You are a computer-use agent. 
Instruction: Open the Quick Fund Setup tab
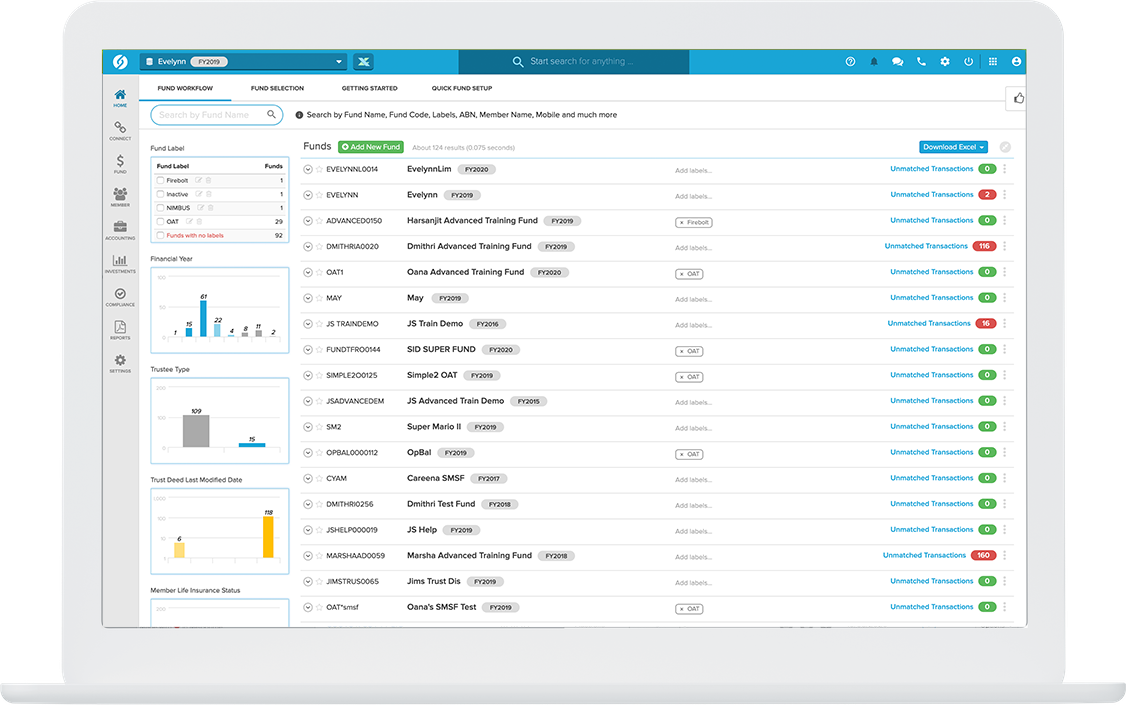(462, 89)
